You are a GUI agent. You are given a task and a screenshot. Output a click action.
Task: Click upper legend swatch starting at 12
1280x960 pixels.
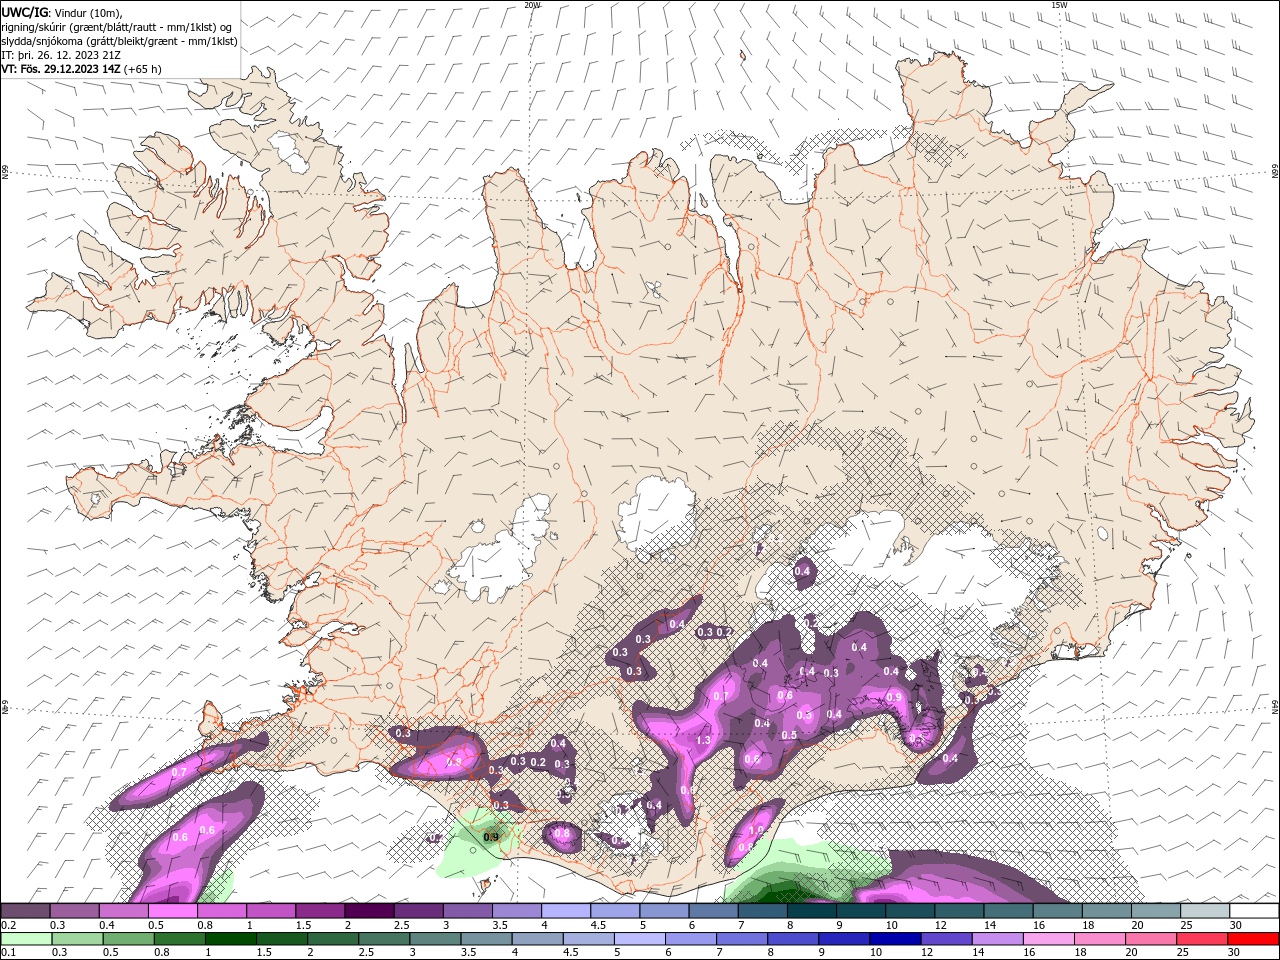[x=959, y=911]
